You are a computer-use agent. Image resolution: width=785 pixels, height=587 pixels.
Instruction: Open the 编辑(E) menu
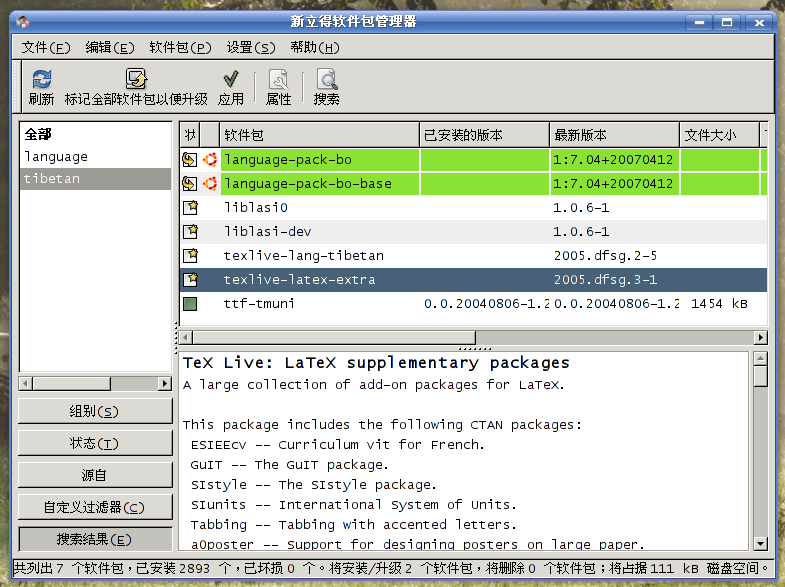110,48
